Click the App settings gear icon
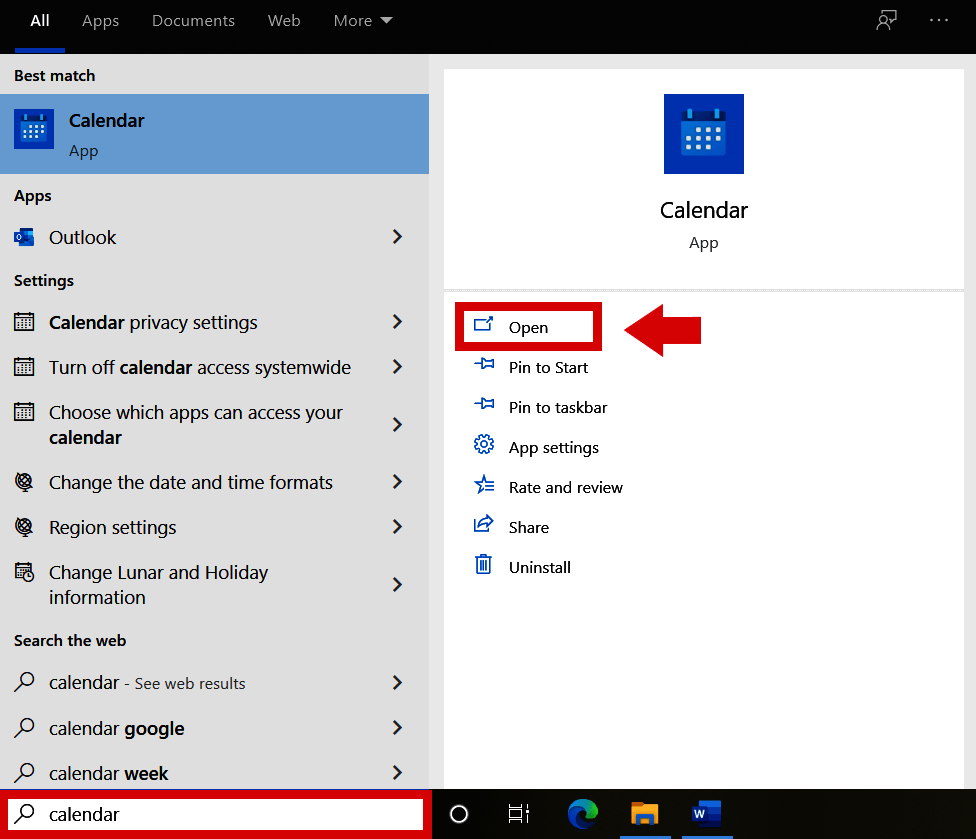 484,444
